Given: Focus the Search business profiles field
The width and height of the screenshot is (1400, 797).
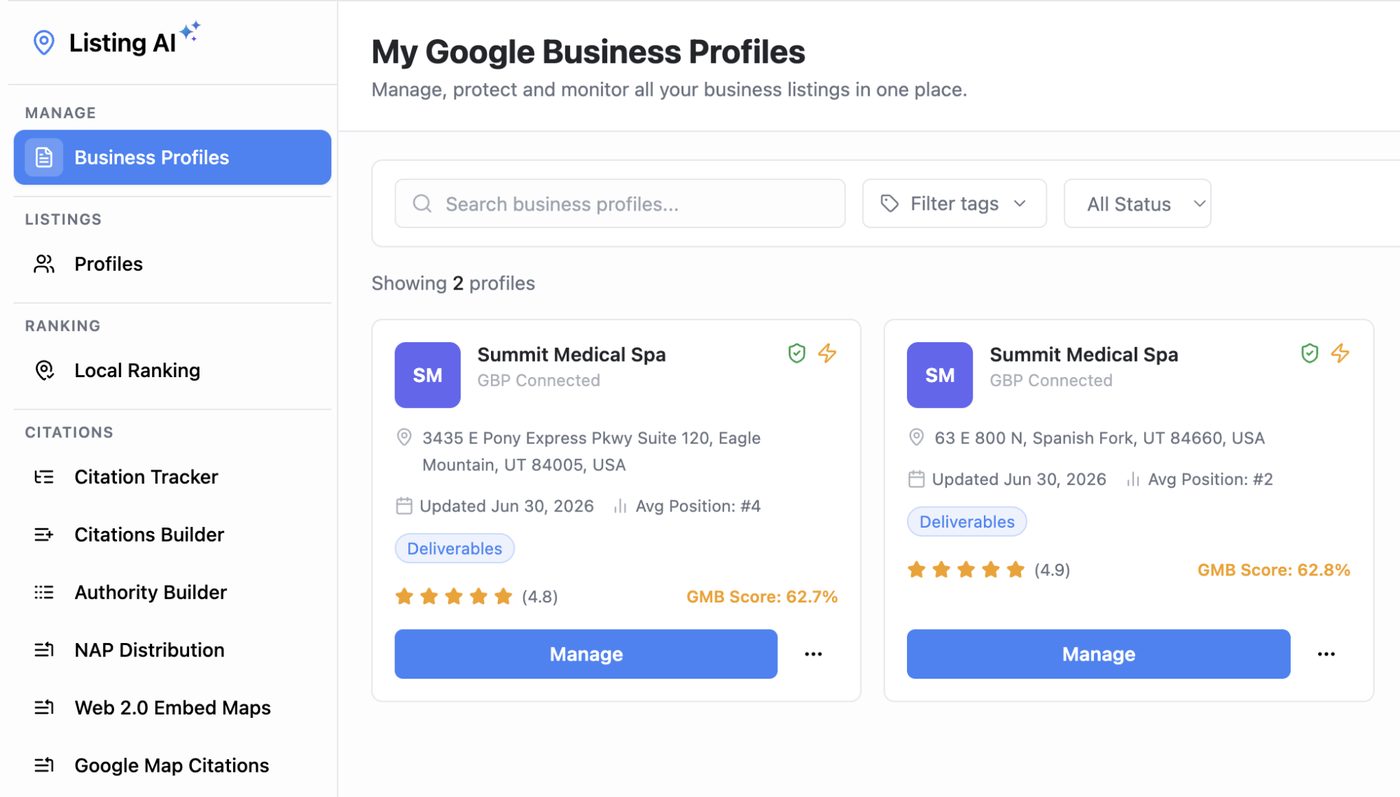Looking at the screenshot, I should (620, 203).
